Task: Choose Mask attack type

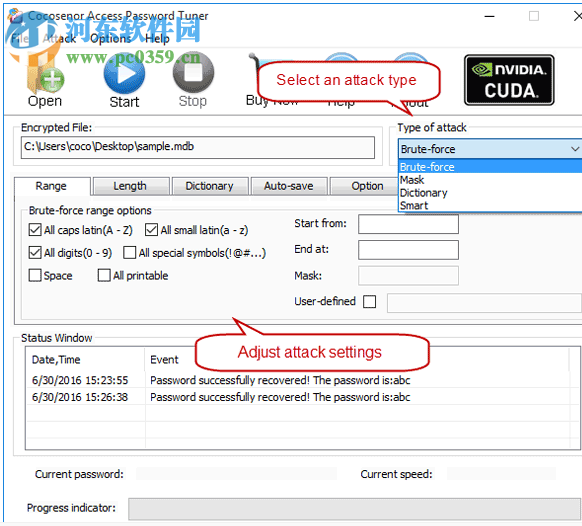Action: tap(490, 180)
